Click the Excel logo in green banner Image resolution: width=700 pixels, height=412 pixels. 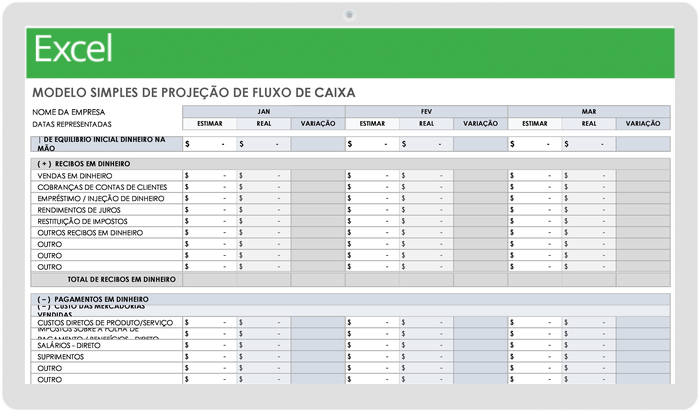tap(73, 48)
